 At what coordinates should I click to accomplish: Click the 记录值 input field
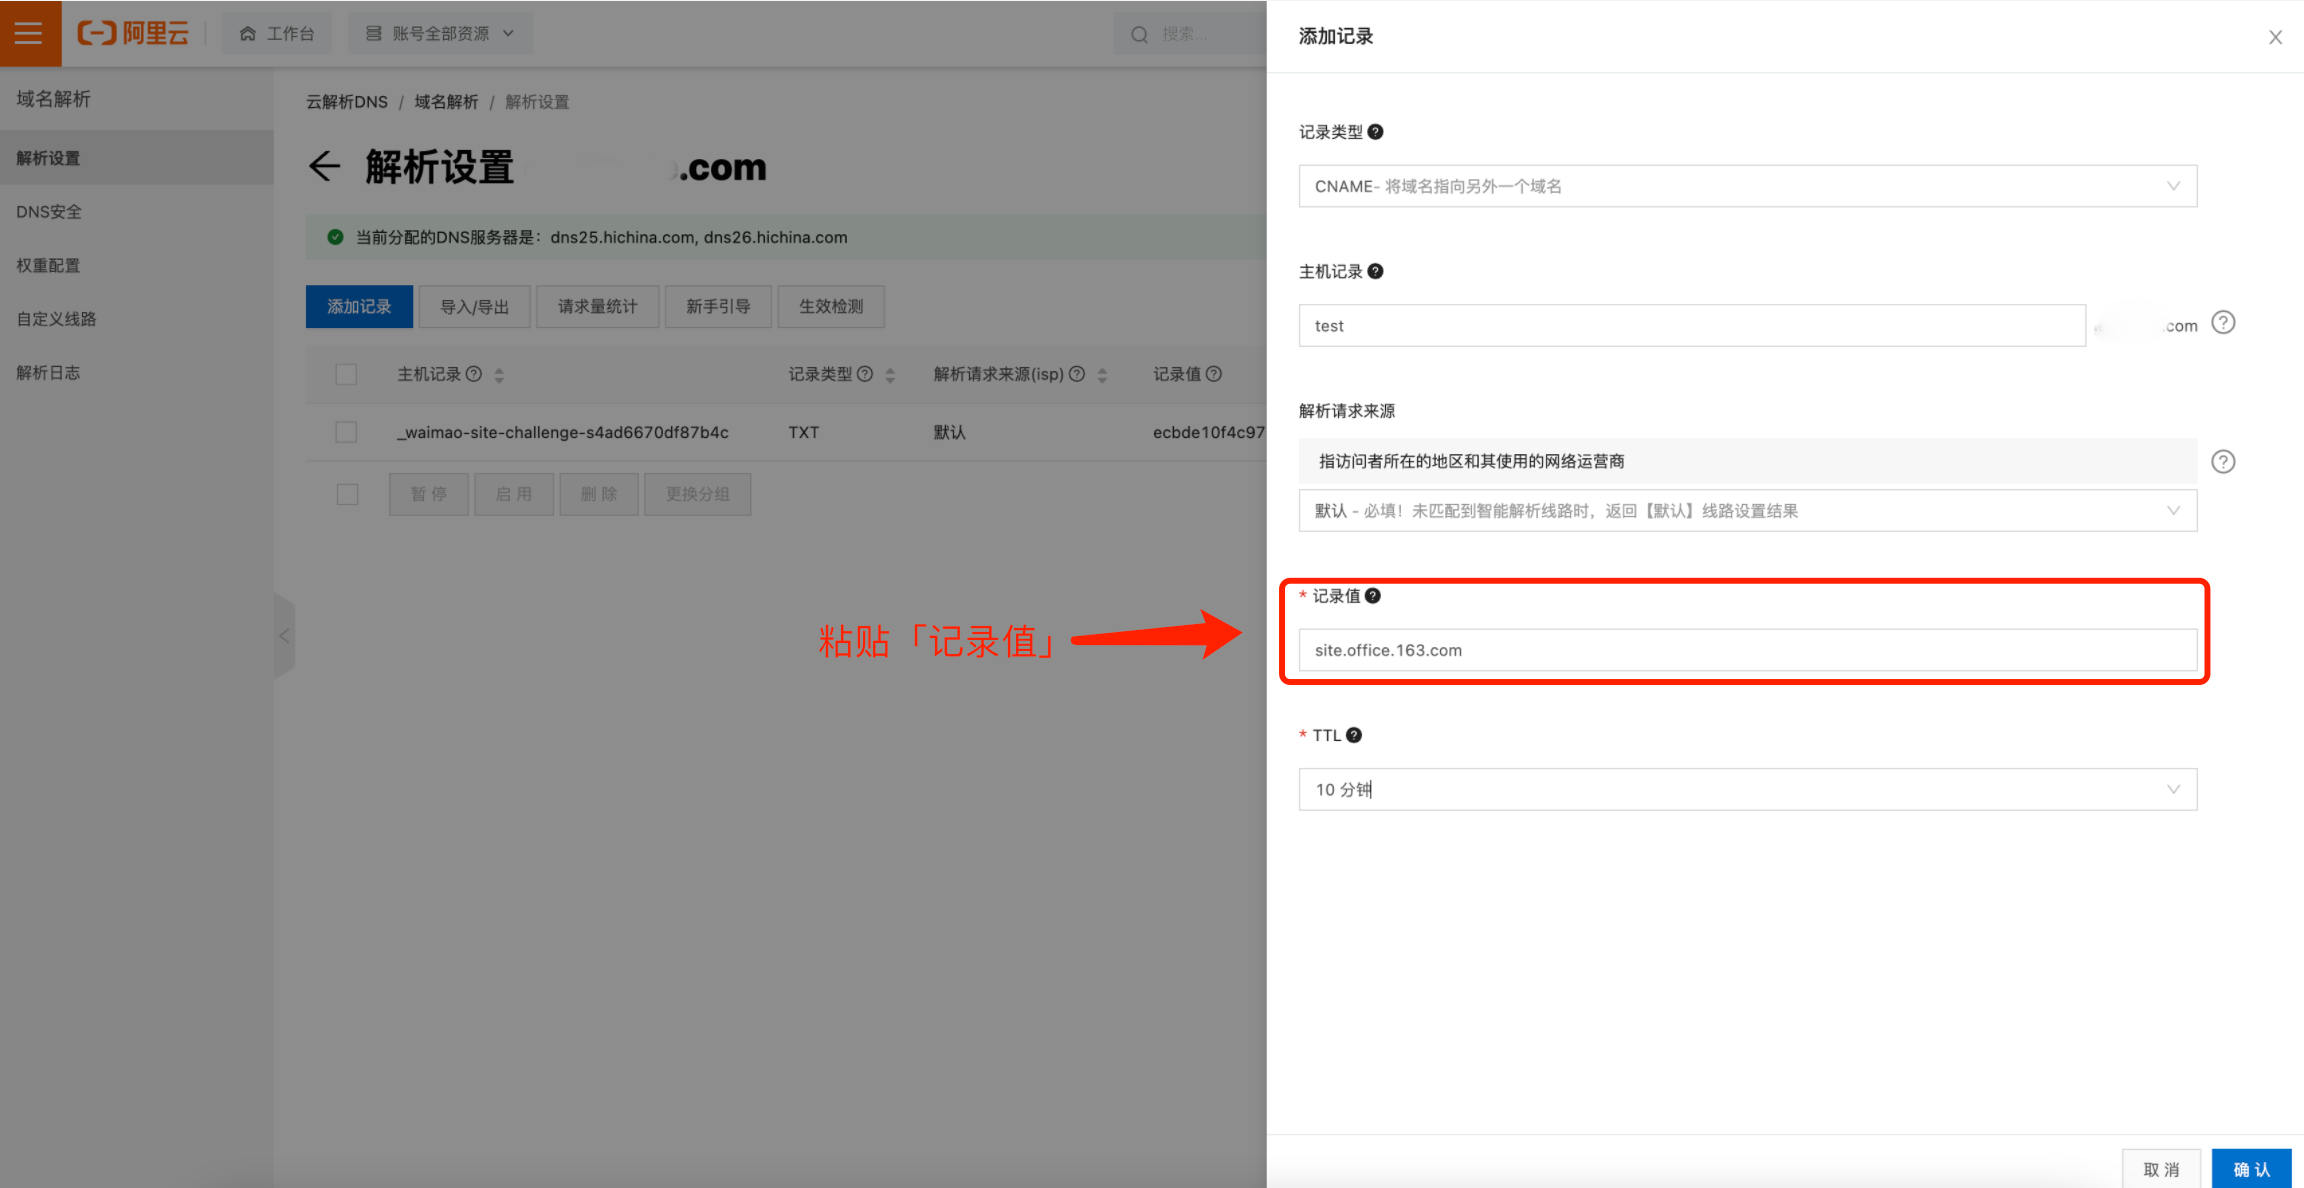[x=1747, y=650]
